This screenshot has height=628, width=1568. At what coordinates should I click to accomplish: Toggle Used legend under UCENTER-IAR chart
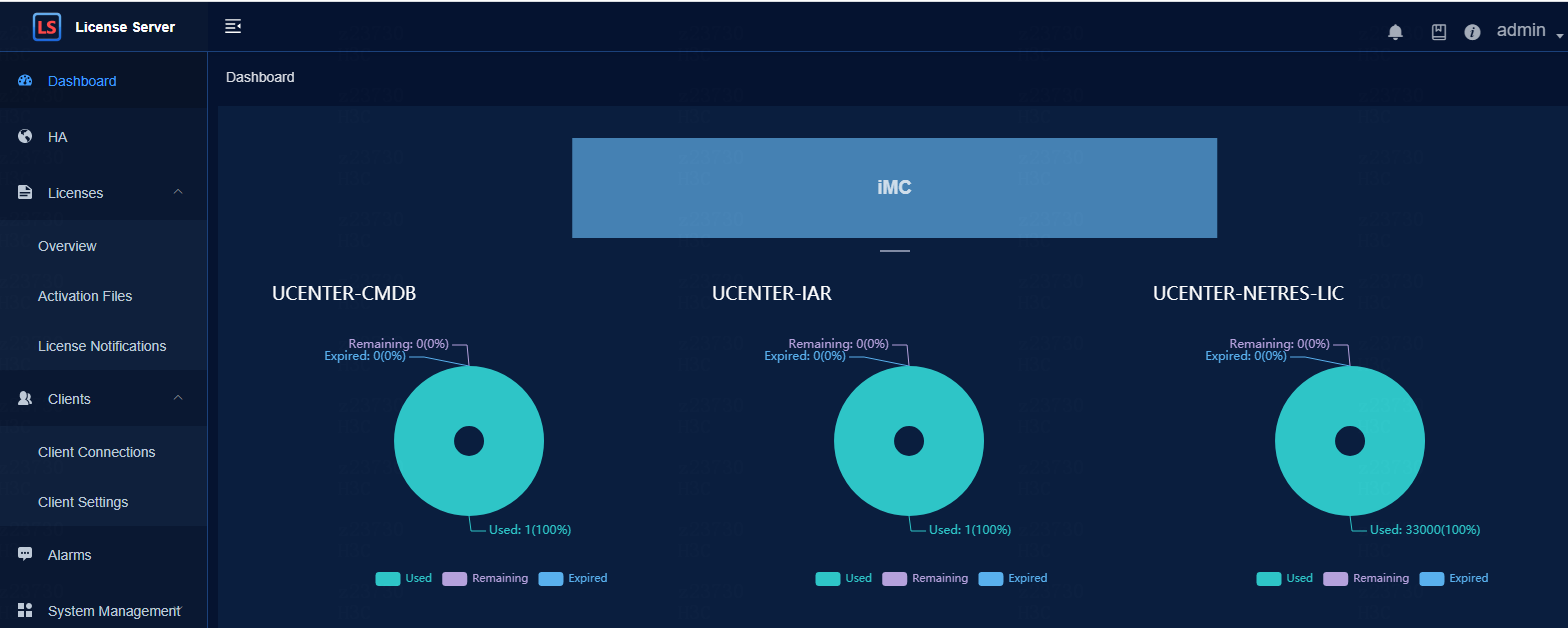(x=844, y=578)
